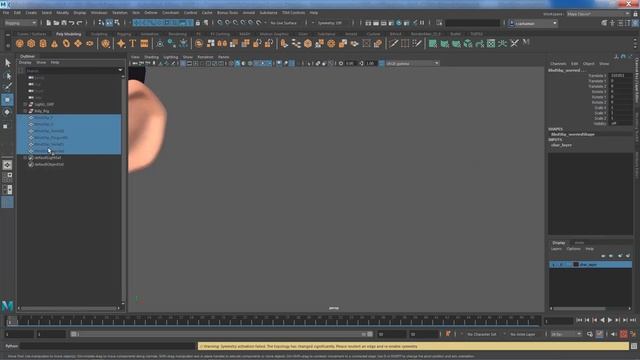Click the polygon Type text T shelf icon
The image size is (640, 360).
click(x=133, y=43)
